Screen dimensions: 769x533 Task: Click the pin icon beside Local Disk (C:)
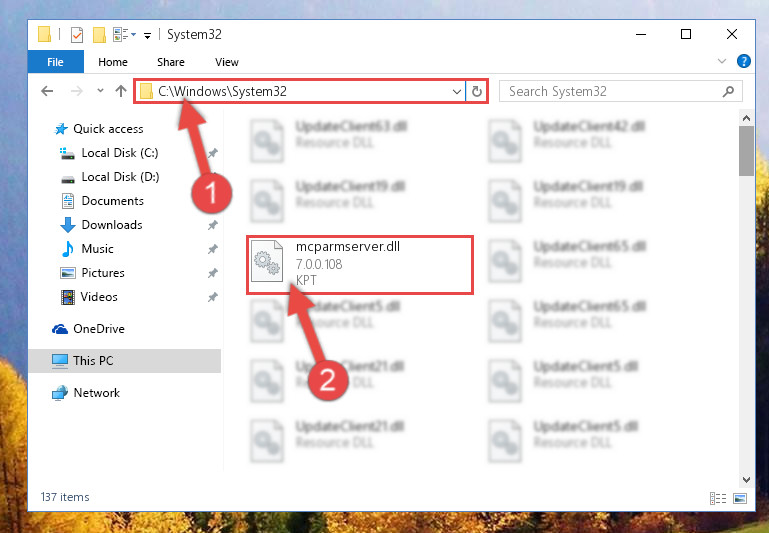pos(212,153)
